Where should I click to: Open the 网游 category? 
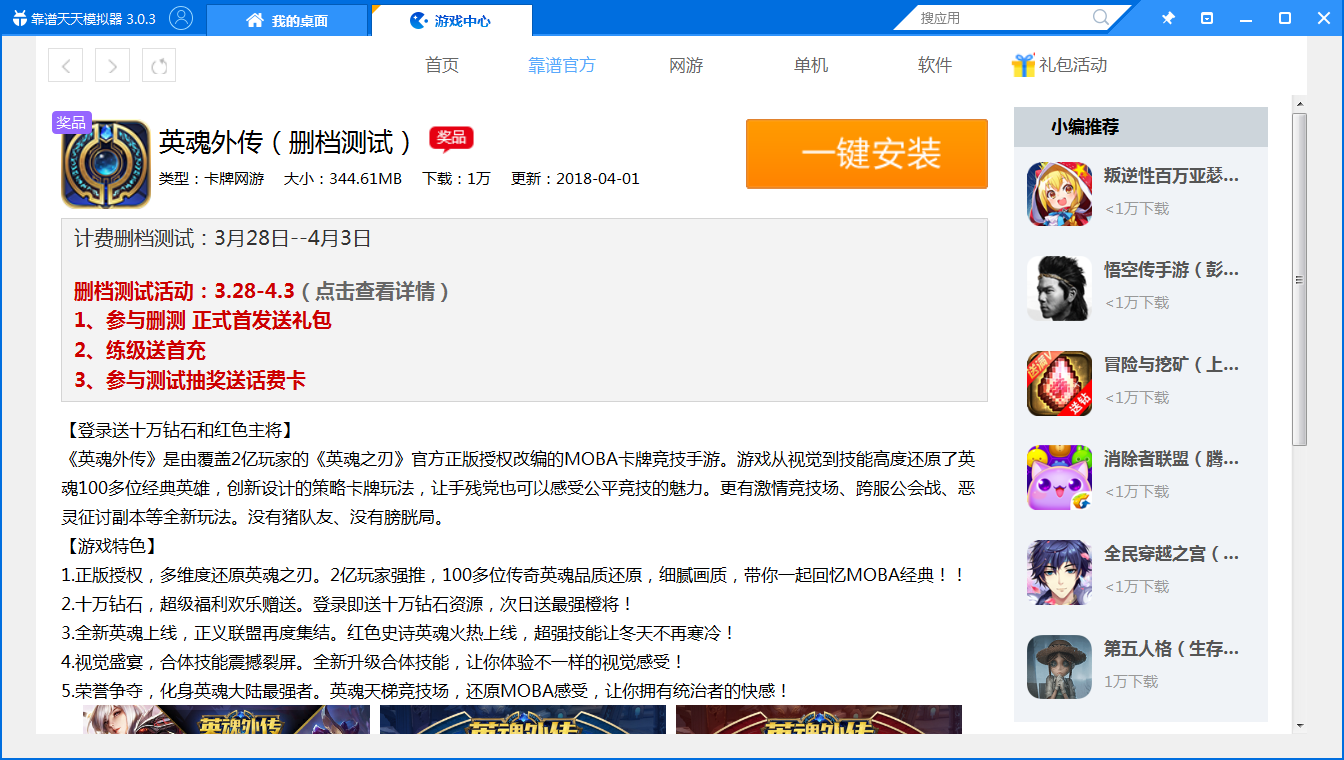[x=686, y=65]
